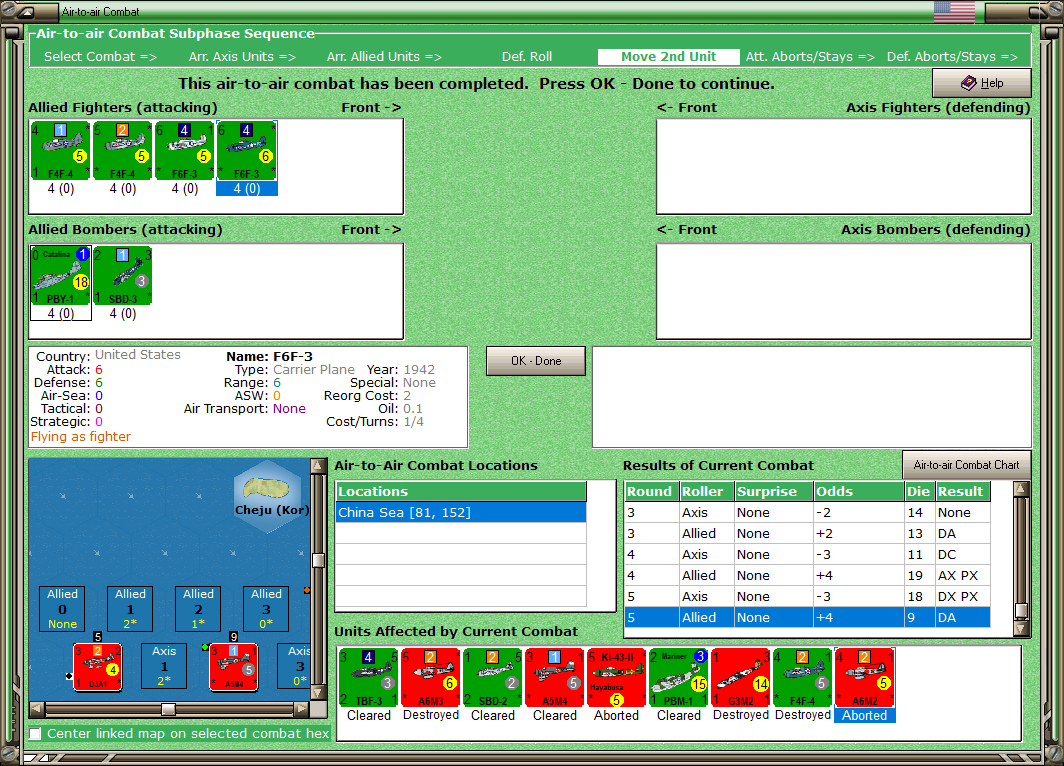Click the cleared PBM-1 Mariner counter

(679, 678)
